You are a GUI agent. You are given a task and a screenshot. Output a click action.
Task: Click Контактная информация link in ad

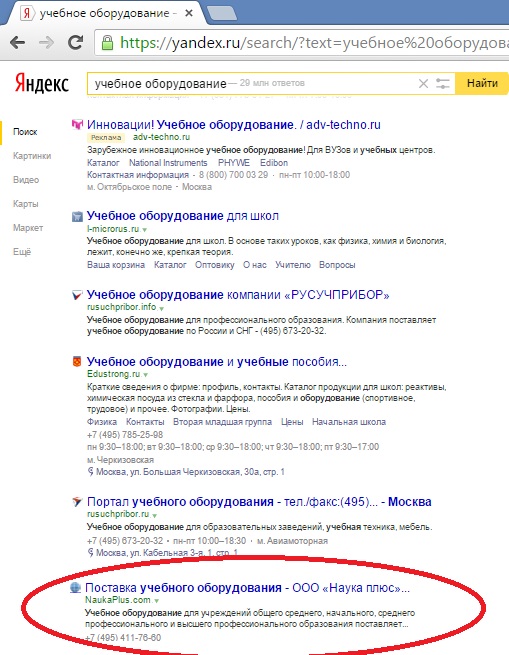(x=138, y=175)
